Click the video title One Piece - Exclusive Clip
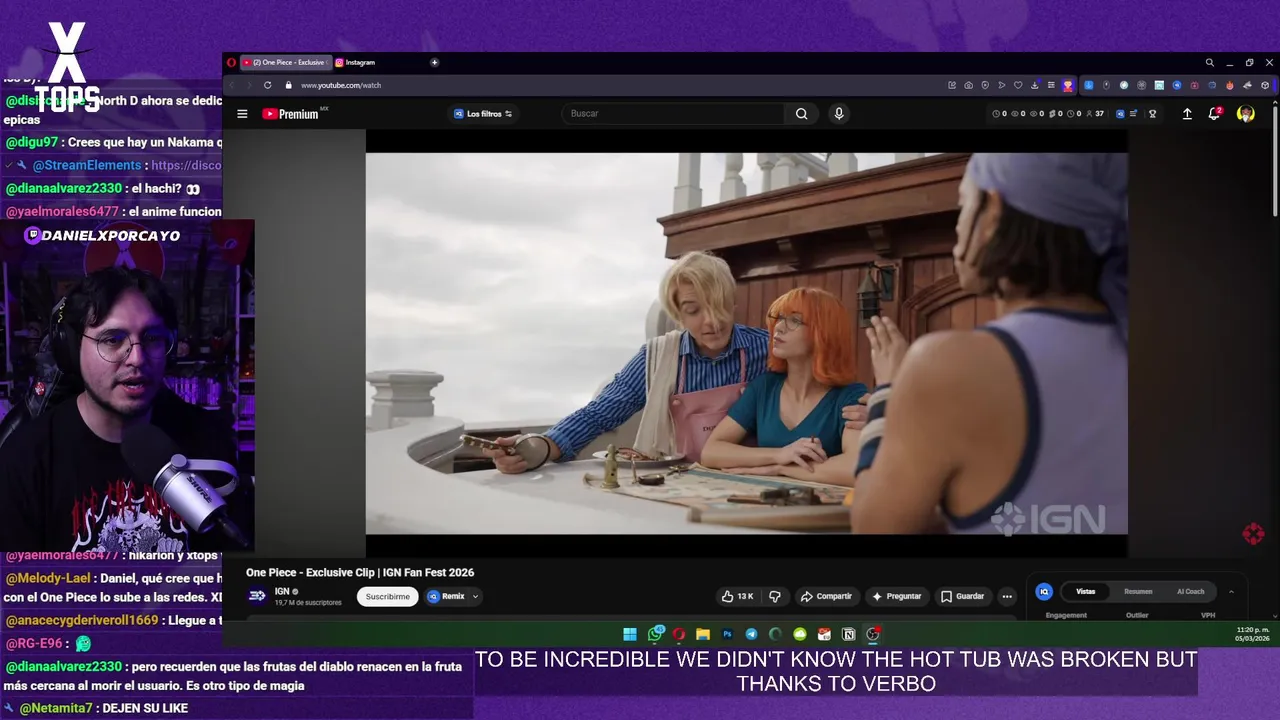The height and width of the screenshot is (720, 1280). pos(360,573)
